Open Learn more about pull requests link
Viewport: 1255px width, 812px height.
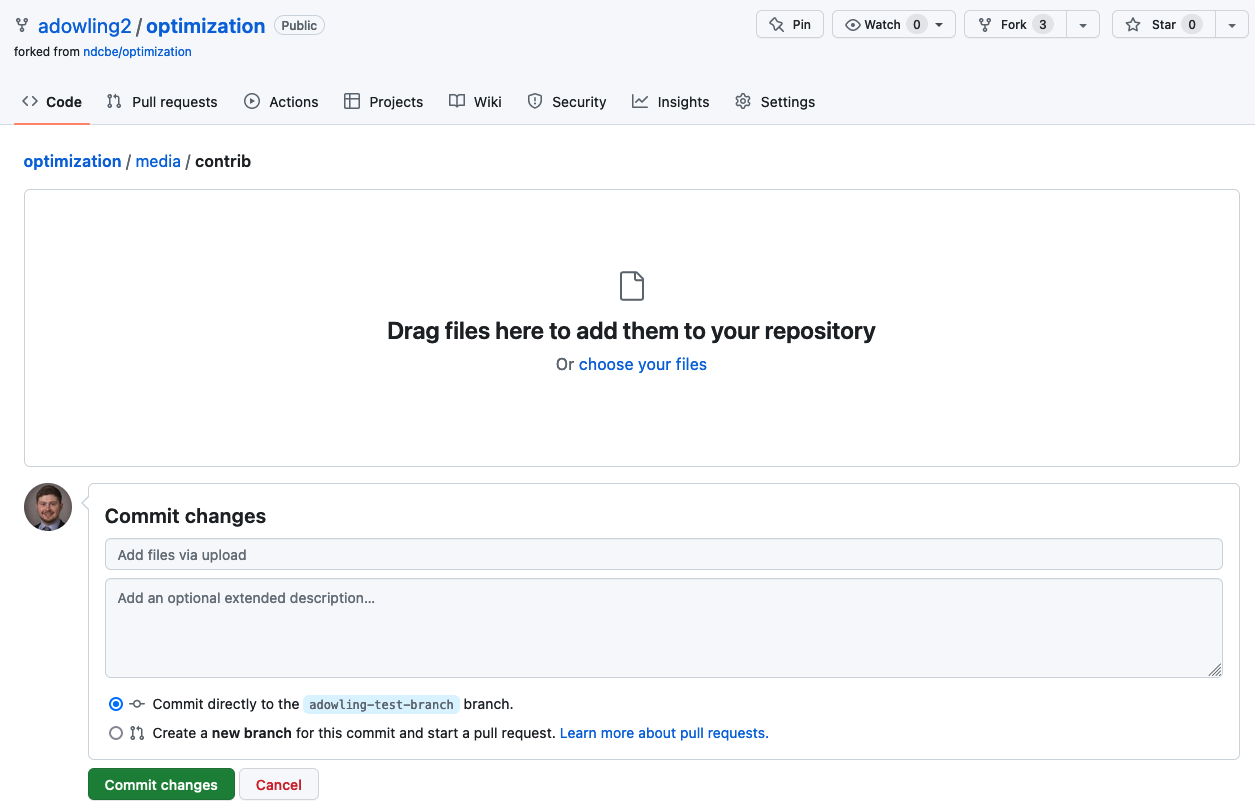pyautogui.click(x=664, y=733)
